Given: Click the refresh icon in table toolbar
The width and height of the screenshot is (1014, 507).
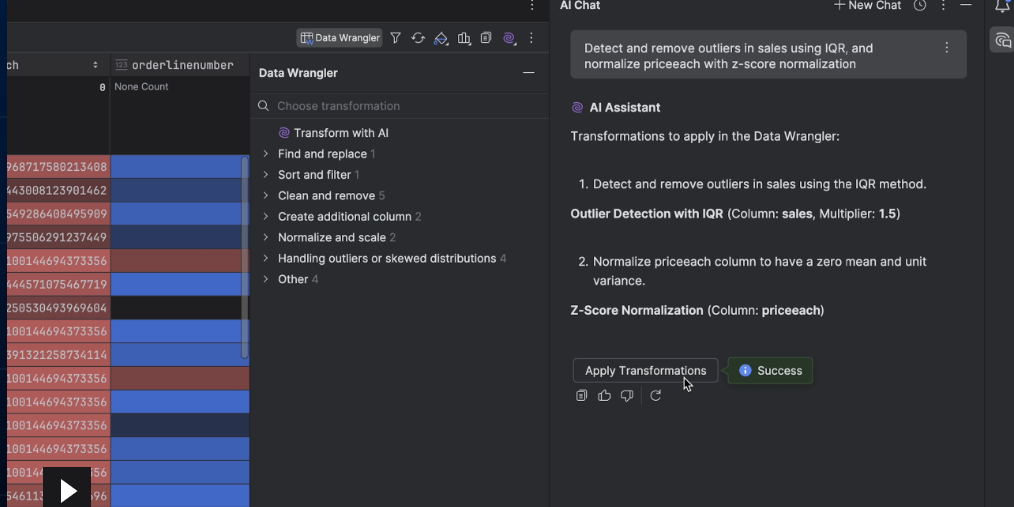Looking at the screenshot, I should [418, 38].
